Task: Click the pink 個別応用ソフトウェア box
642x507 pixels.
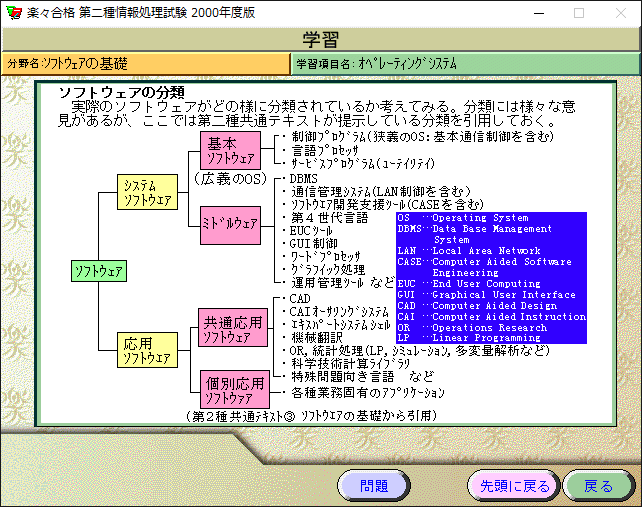Action: tap(235, 390)
